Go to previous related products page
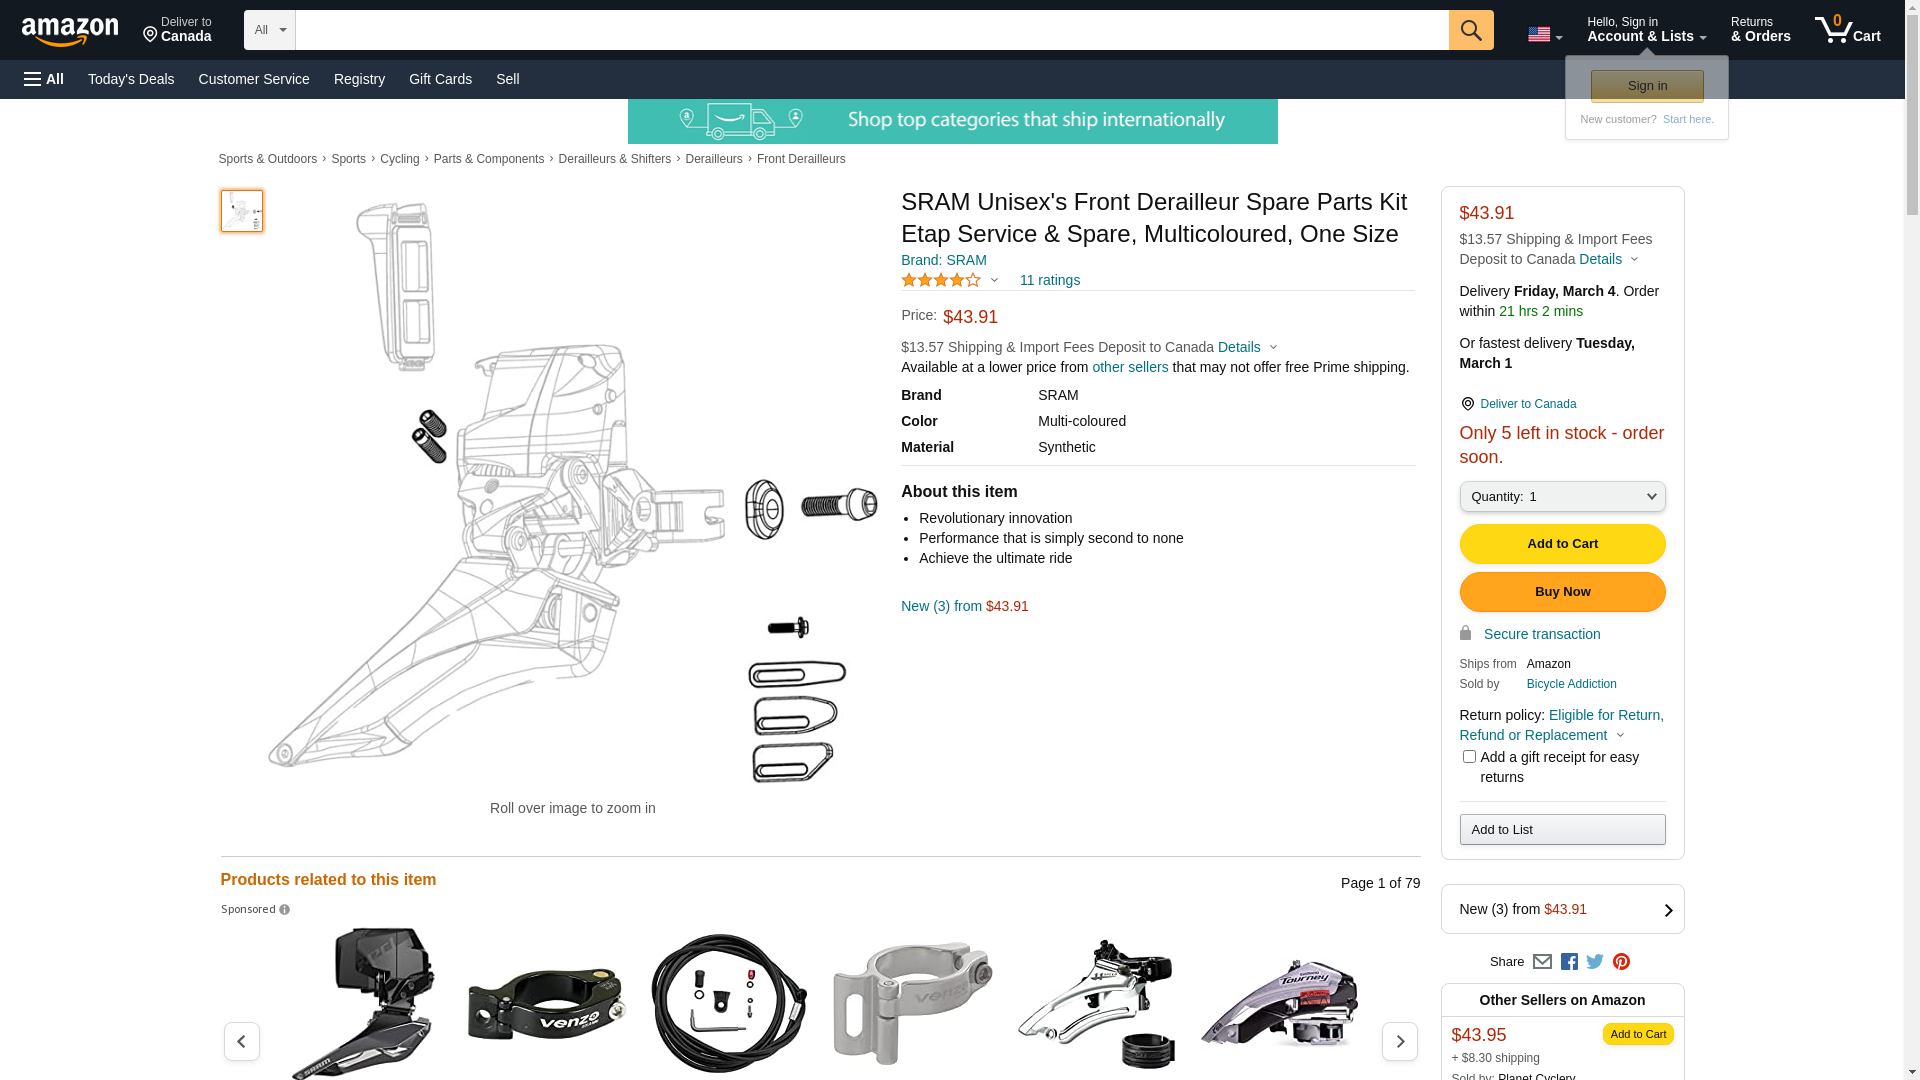Viewport: 1920px width, 1080px height. [242, 1041]
